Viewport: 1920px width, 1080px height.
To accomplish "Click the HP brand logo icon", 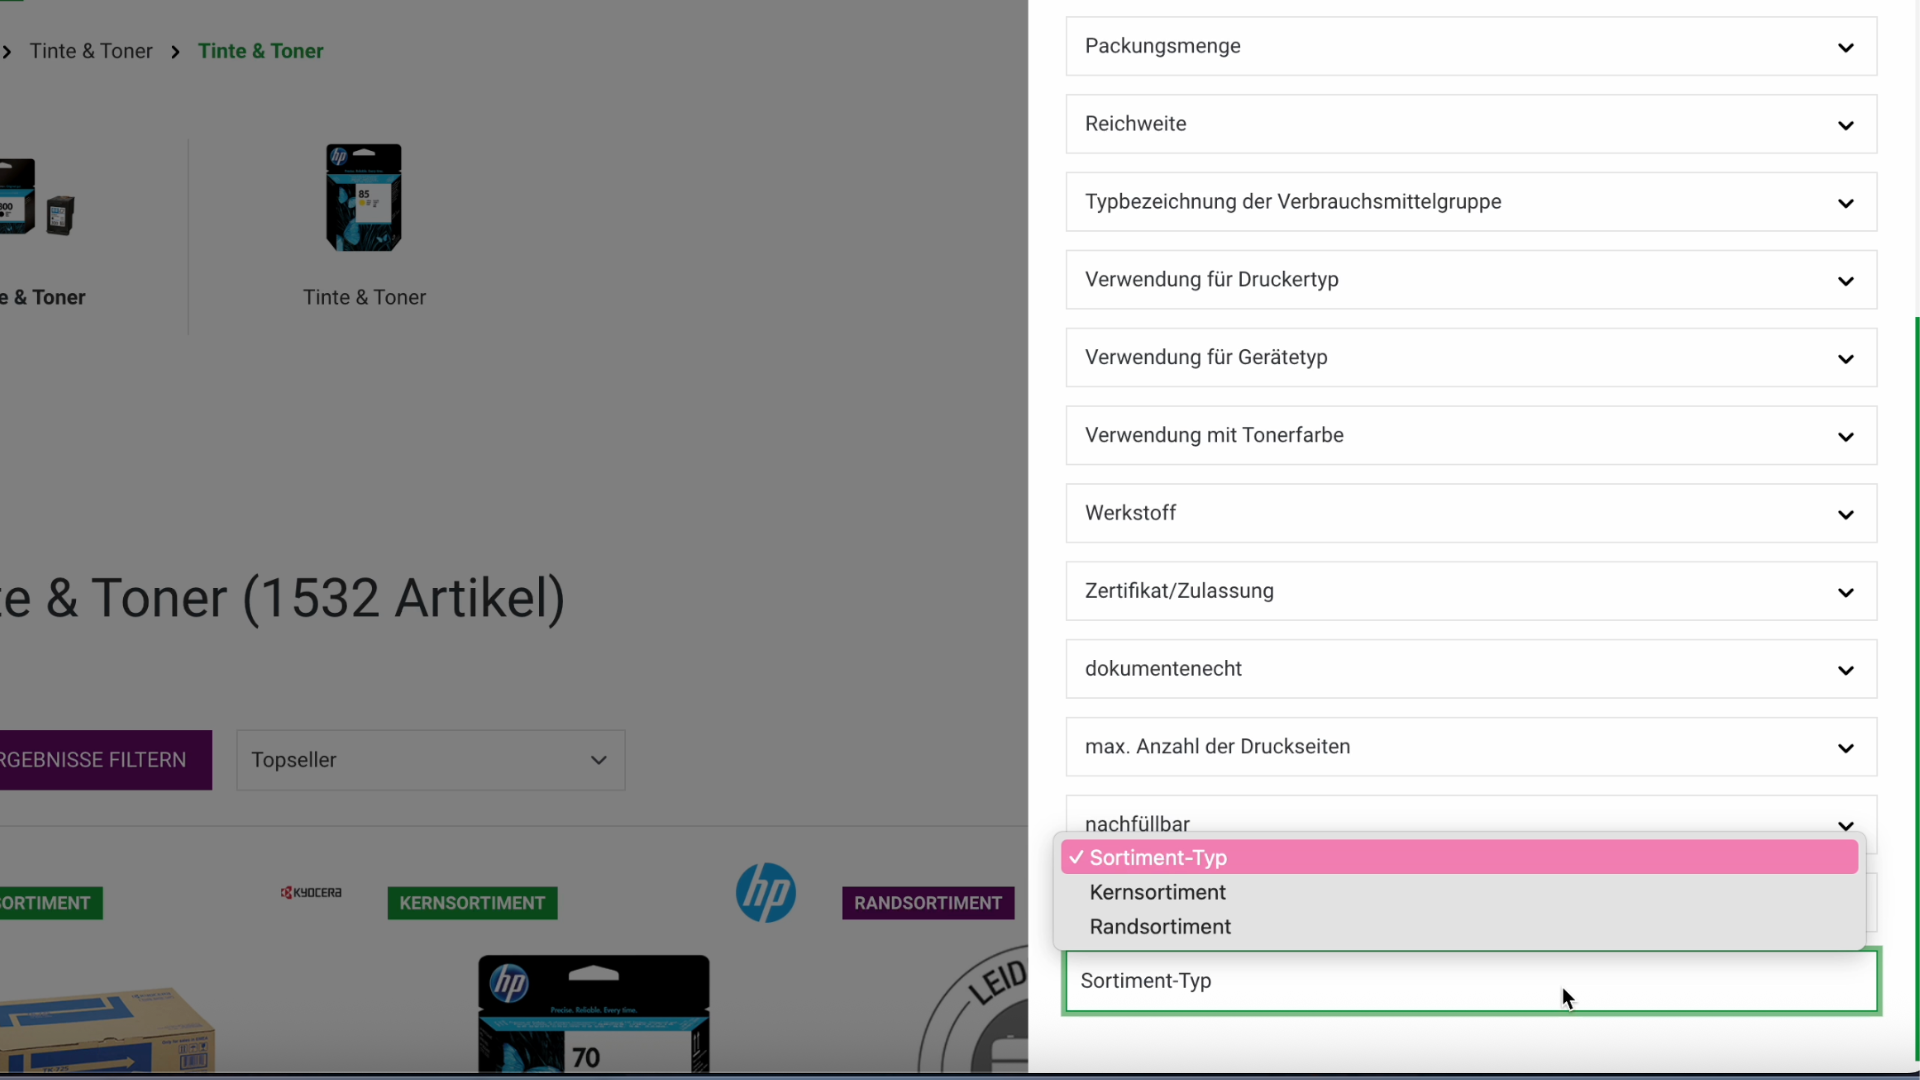I will click(765, 892).
